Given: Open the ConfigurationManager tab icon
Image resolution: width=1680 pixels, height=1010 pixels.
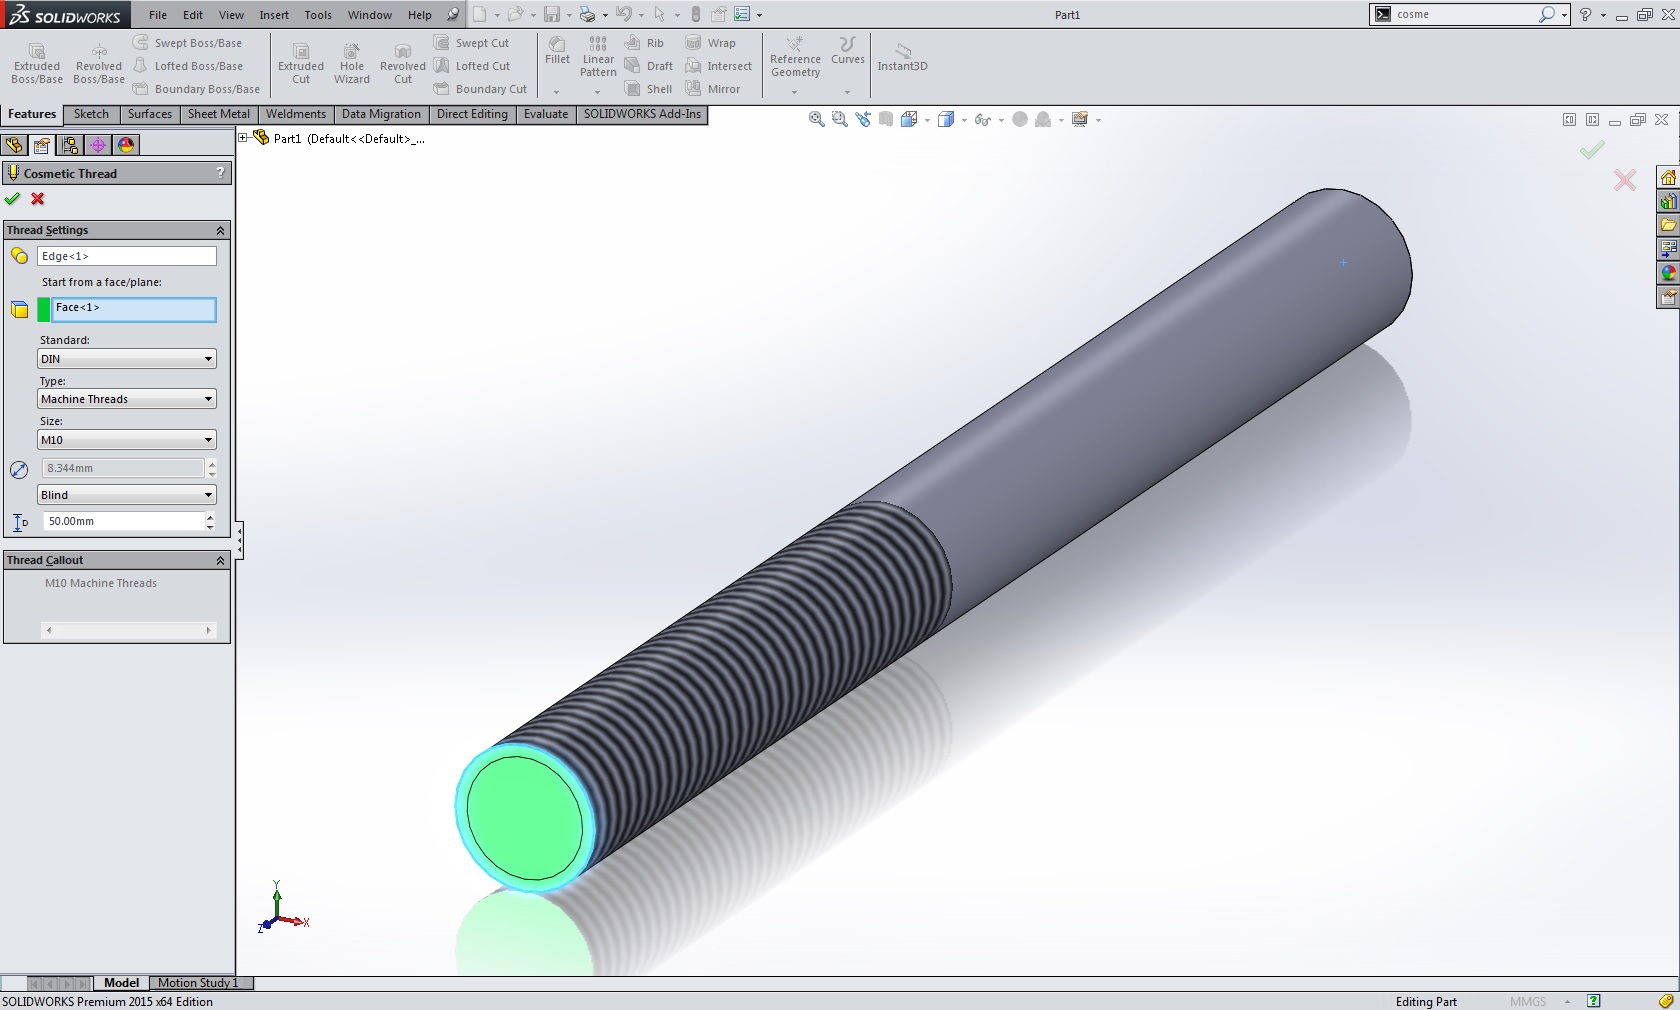Looking at the screenshot, I should [70, 145].
